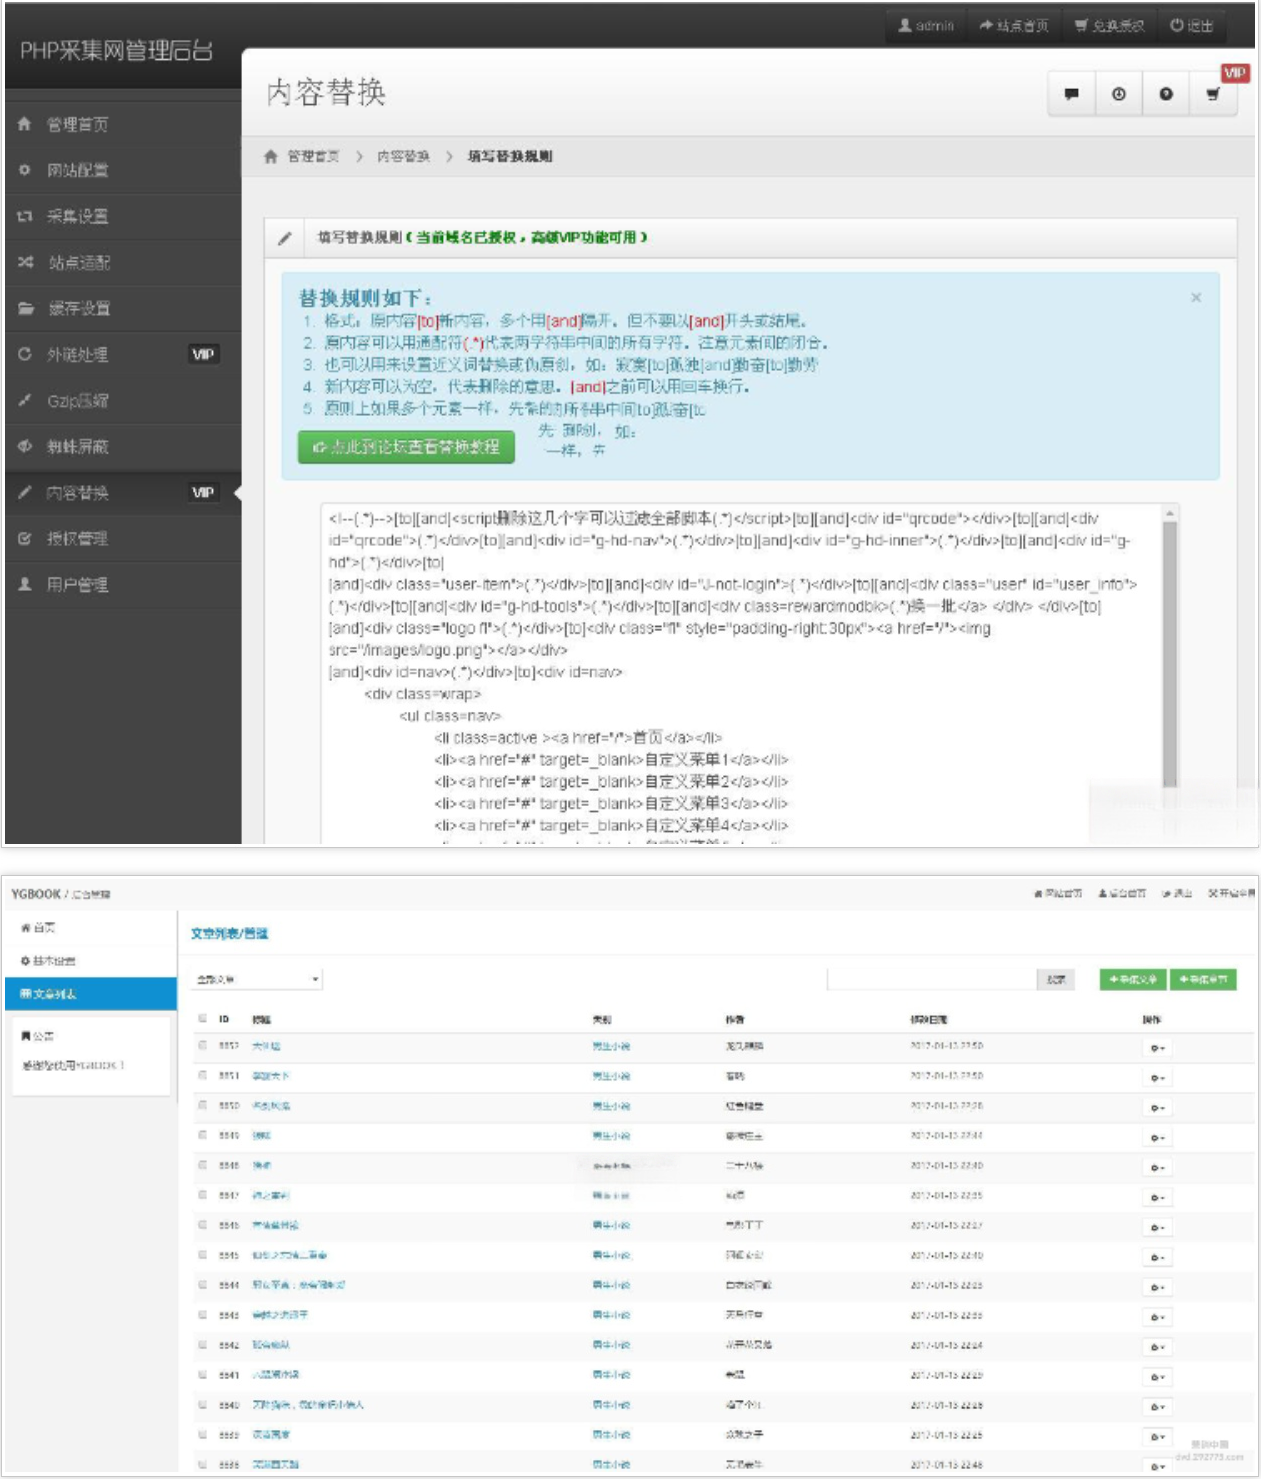Open 授权管理 in the sidebar
The width and height of the screenshot is (1261, 1479).
(x=122, y=538)
